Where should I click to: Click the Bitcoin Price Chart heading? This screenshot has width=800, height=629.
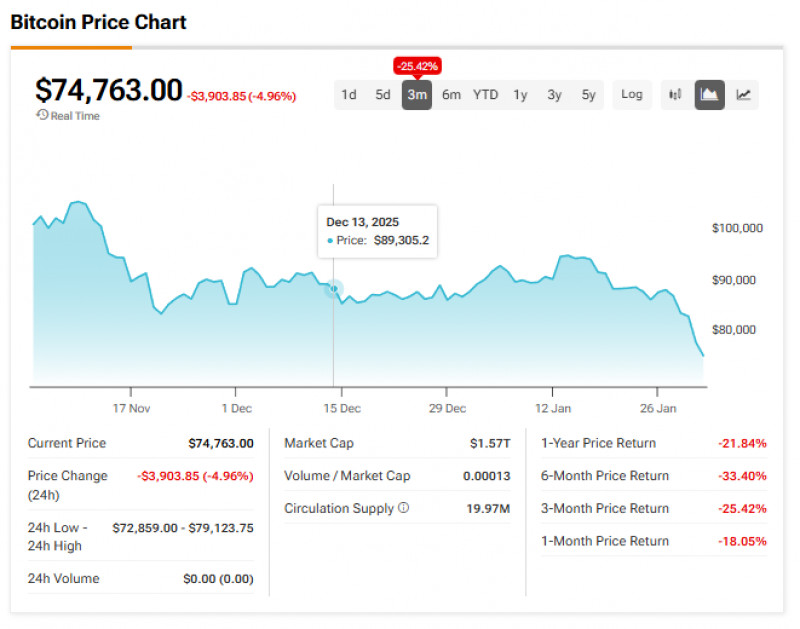[x=99, y=22]
